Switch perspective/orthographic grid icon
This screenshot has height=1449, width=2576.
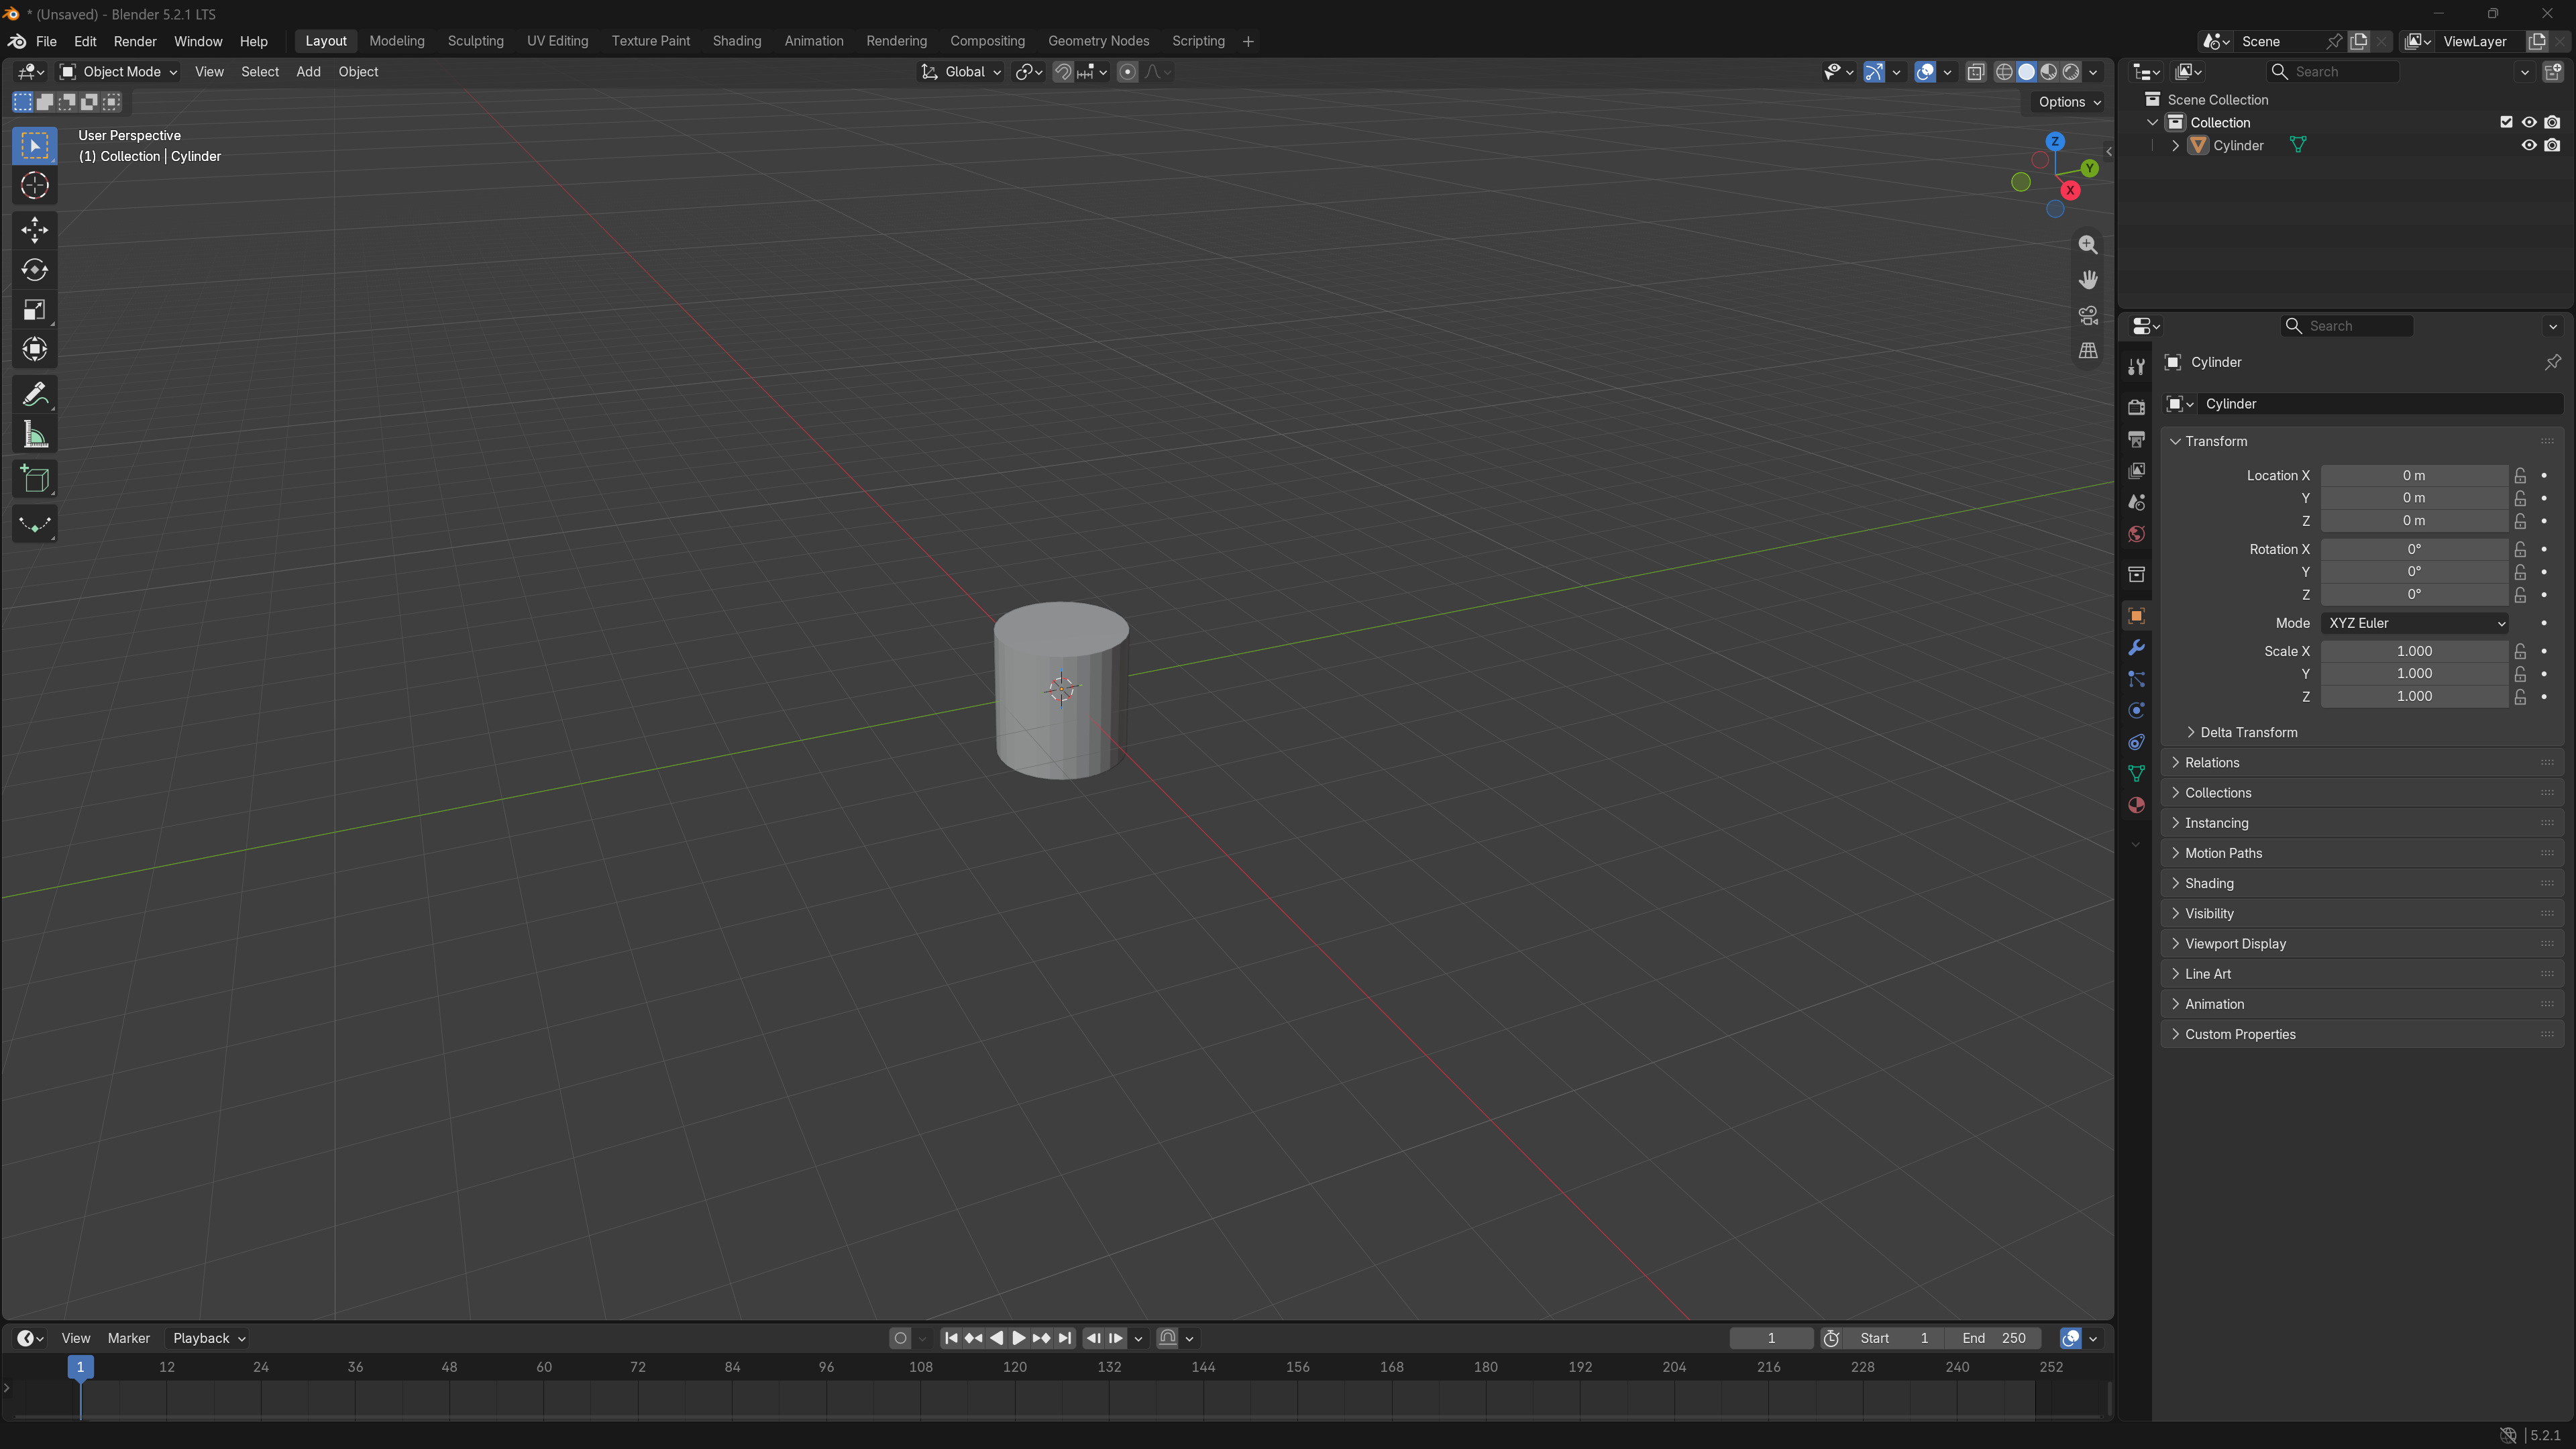coord(2088,351)
